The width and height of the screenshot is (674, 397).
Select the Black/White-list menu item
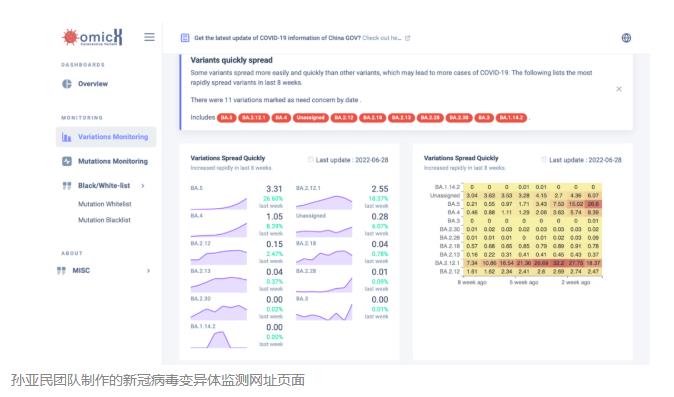(x=104, y=186)
